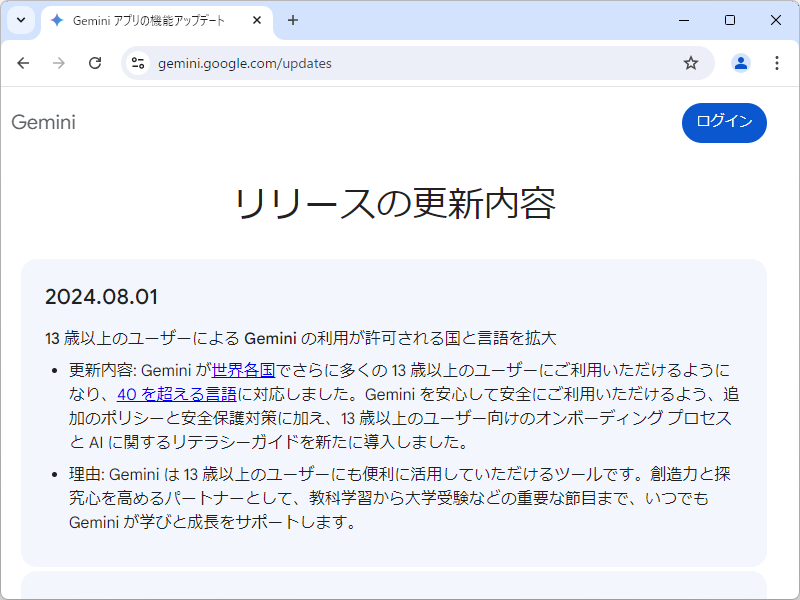Reload the Gemini updates page

point(95,62)
